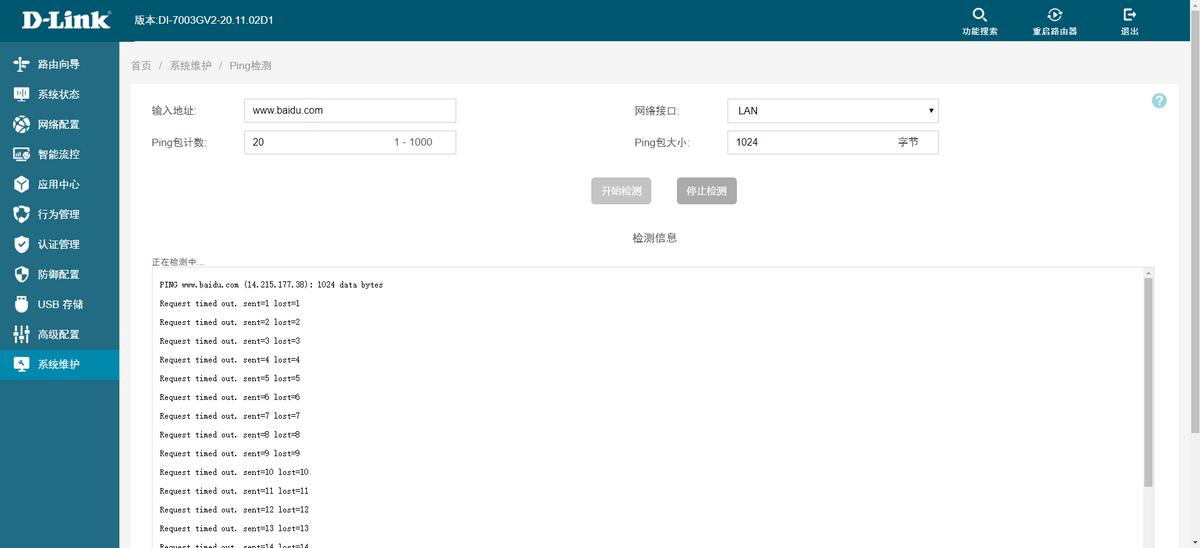Click 系统维护 breadcrumb link
The width and height of the screenshot is (1200, 548).
pyautogui.click(x=190, y=66)
